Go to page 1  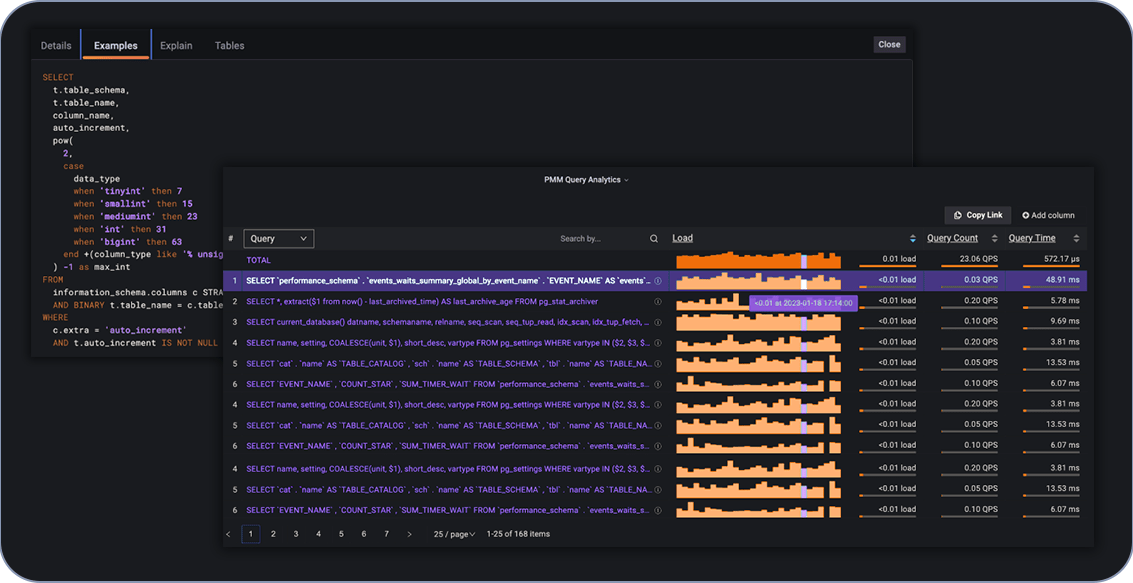(x=251, y=535)
